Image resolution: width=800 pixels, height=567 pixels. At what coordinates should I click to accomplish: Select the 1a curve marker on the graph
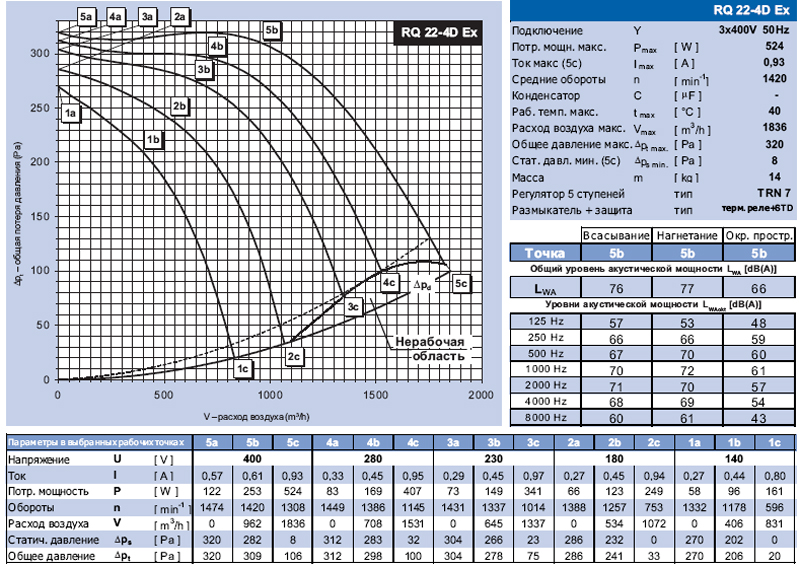coord(70,115)
